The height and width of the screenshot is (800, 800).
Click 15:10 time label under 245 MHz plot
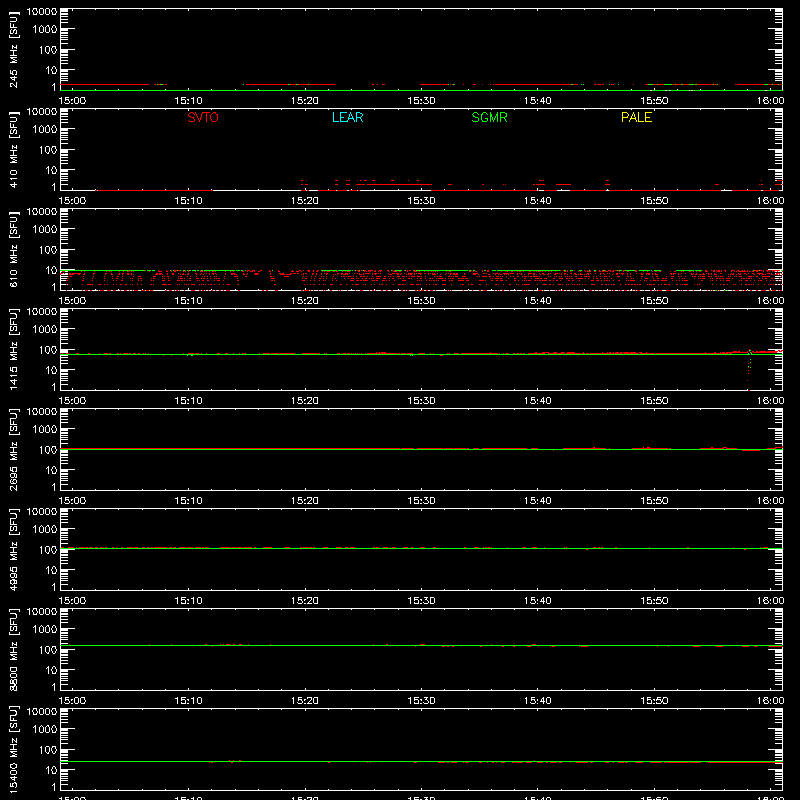(x=188, y=101)
